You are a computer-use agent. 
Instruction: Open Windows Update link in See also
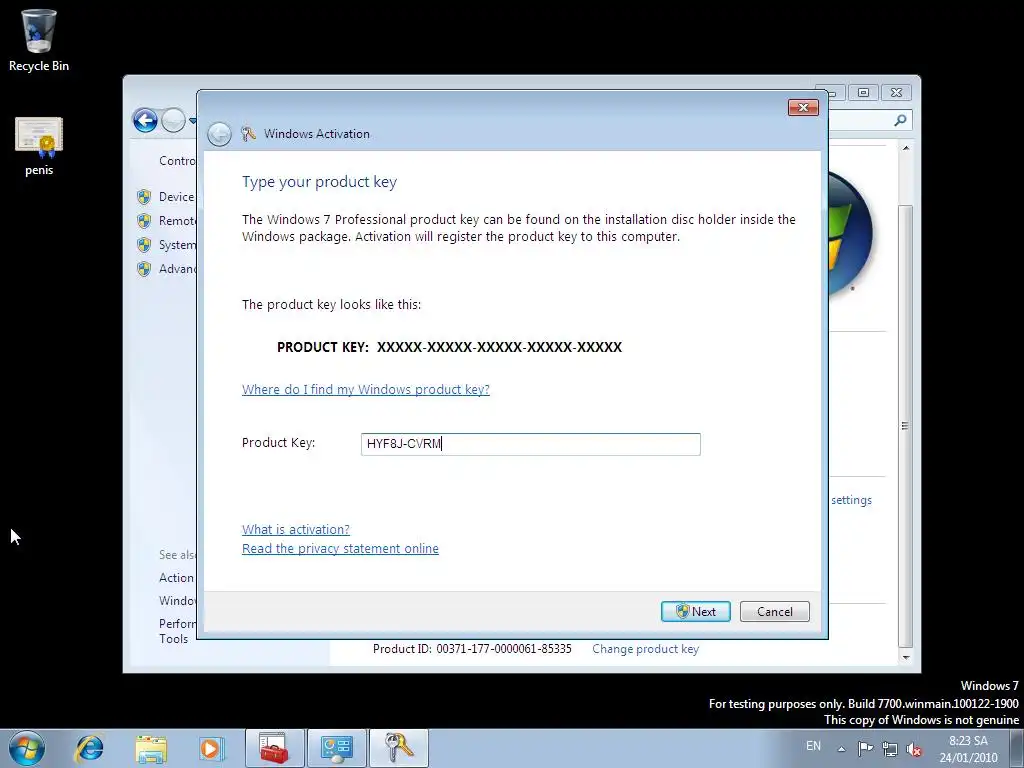177,601
